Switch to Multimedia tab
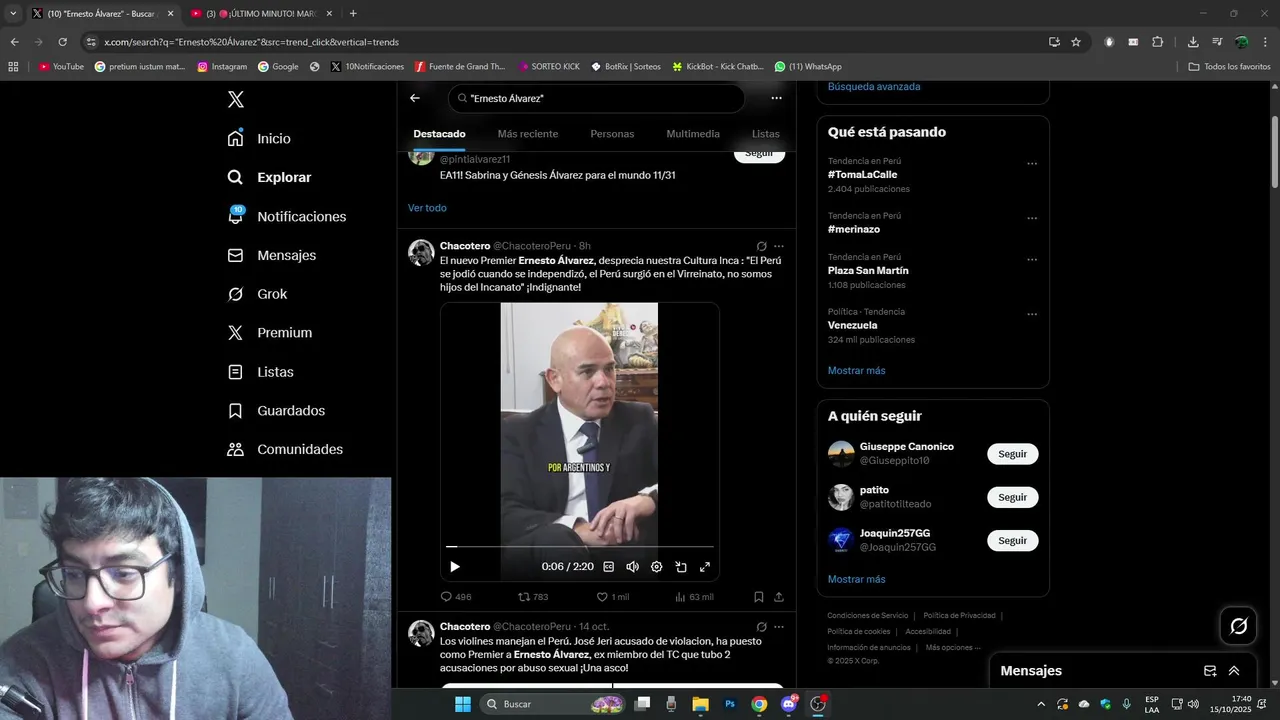The height and width of the screenshot is (720, 1280). 693,134
